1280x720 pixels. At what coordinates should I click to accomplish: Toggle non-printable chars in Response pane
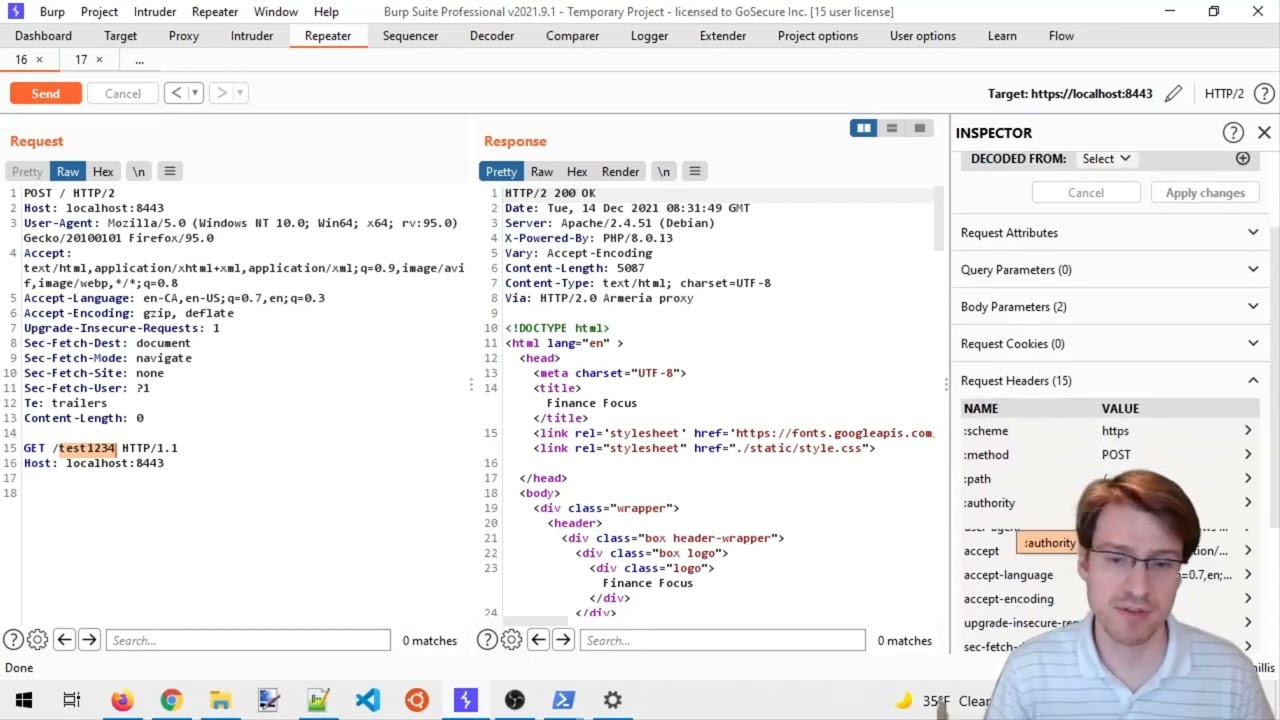coord(664,171)
